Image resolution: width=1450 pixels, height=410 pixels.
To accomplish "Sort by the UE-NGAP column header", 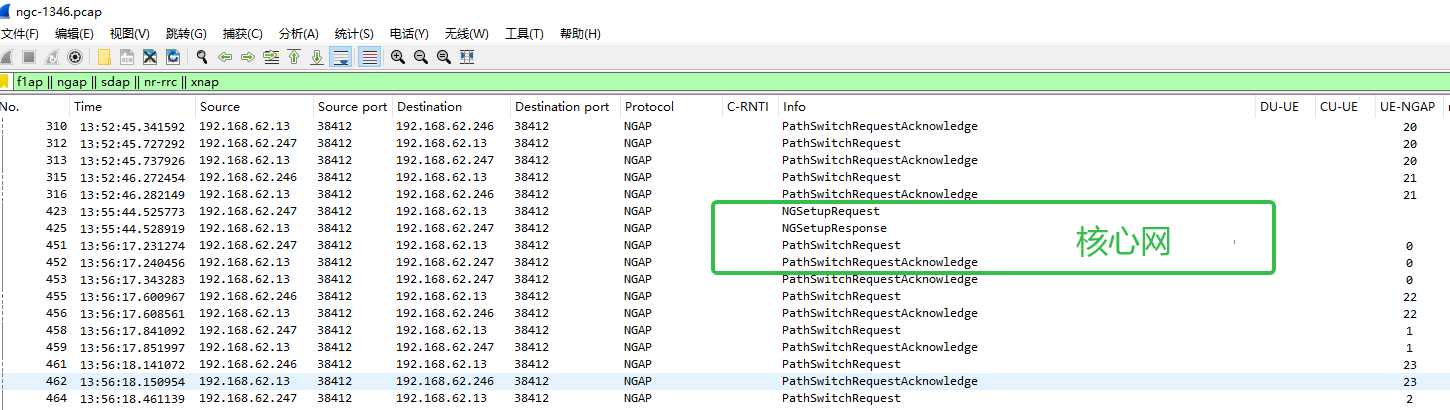I will (x=1407, y=107).
